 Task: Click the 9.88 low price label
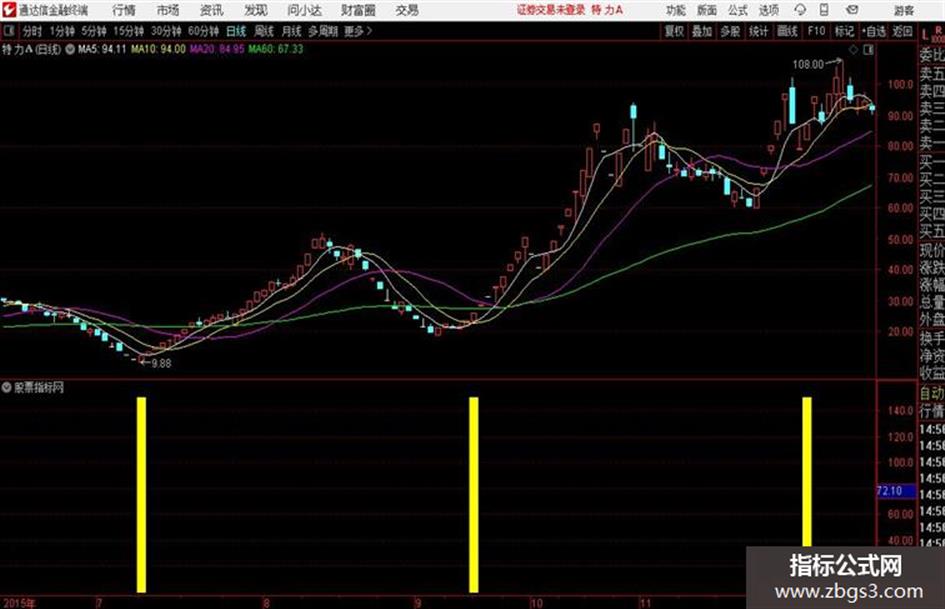(161, 363)
